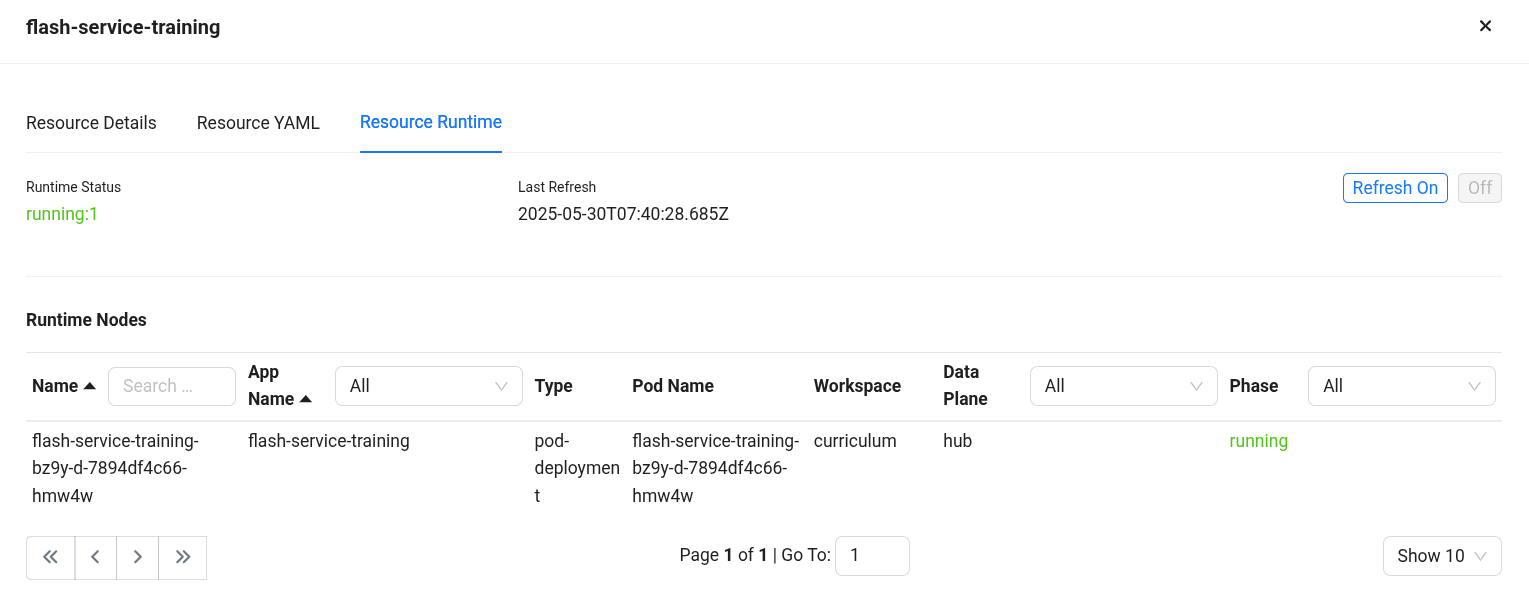Click the running phase status text
The width and height of the screenshot is (1529, 603).
[x=1258, y=441]
